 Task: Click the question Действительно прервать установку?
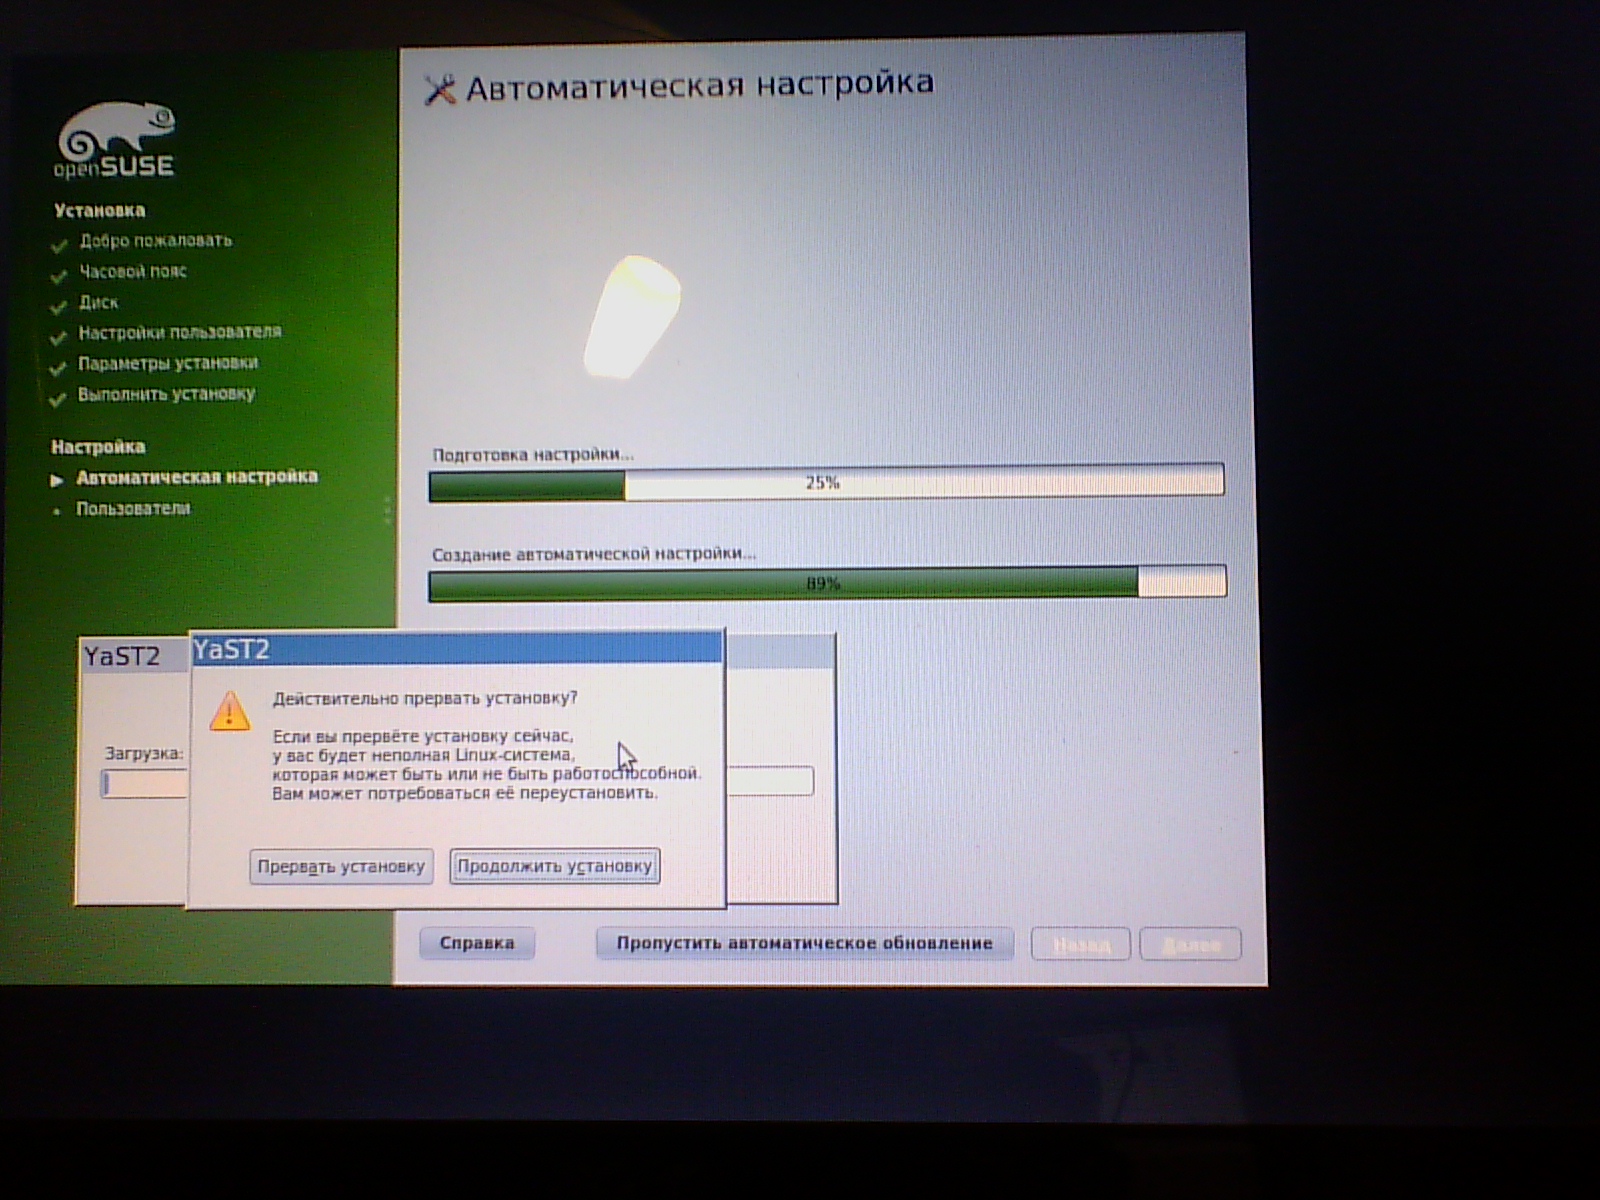click(425, 698)
